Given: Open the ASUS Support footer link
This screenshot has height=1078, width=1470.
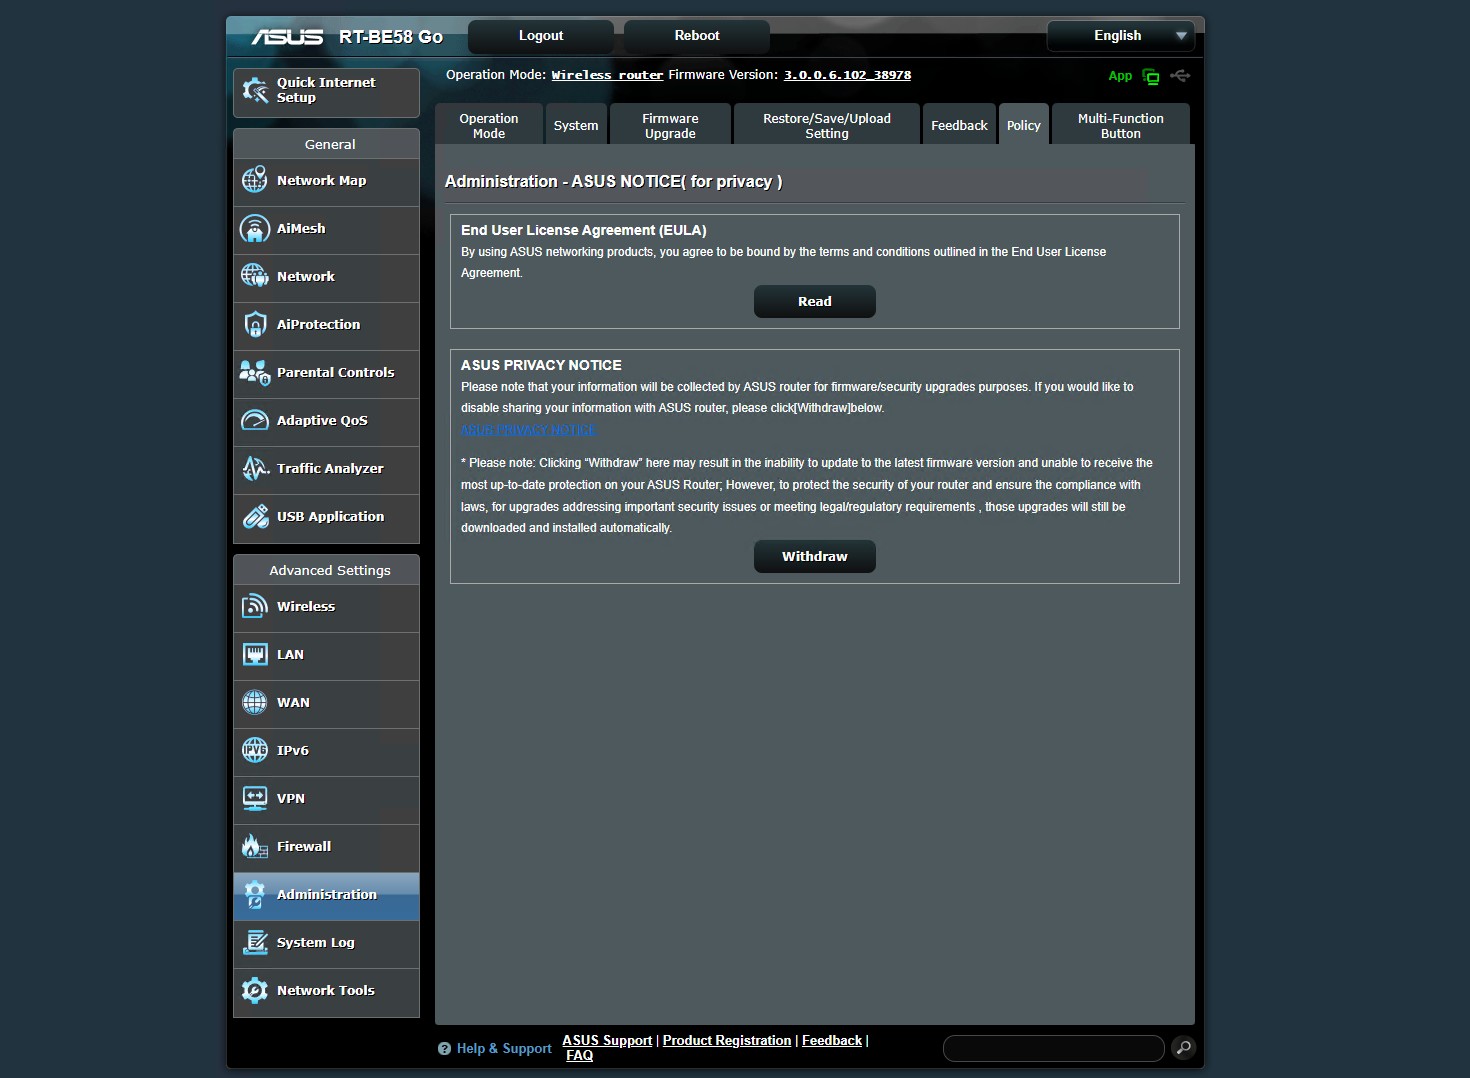Looking at the screenshot, I should coord(607,1041).
